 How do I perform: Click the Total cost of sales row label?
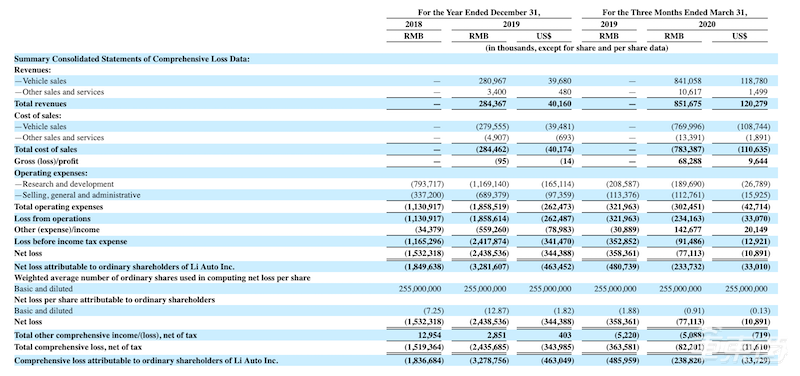(x=45, y=149)
